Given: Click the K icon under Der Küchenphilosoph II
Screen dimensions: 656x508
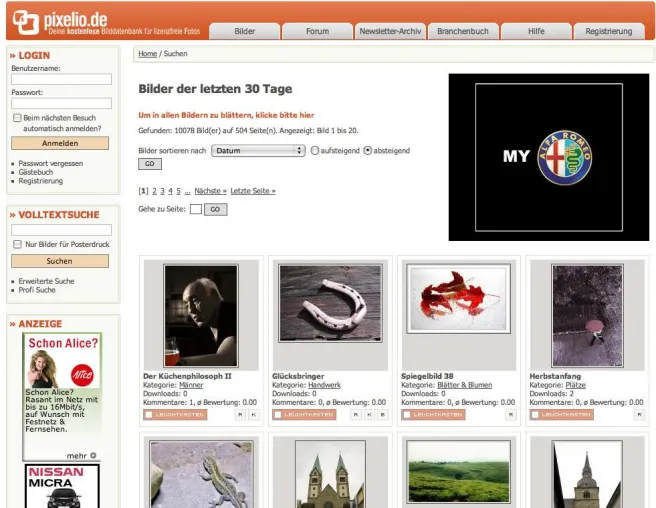Looking at the screenshot, I should click(254, 415).
